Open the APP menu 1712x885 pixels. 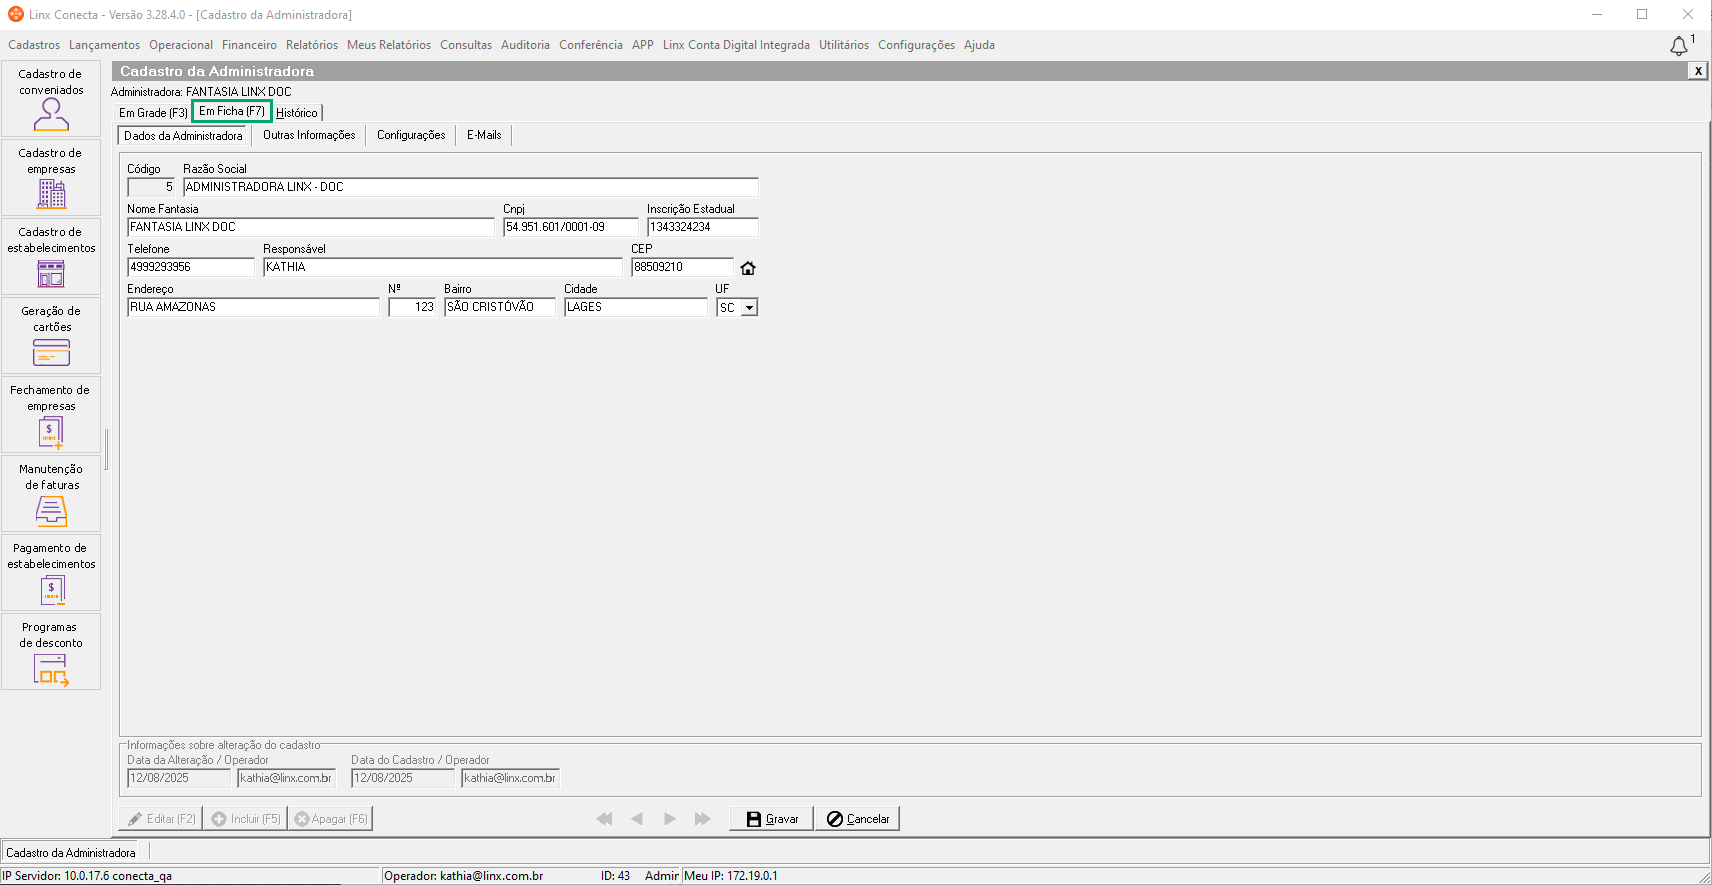pos(643,45)
